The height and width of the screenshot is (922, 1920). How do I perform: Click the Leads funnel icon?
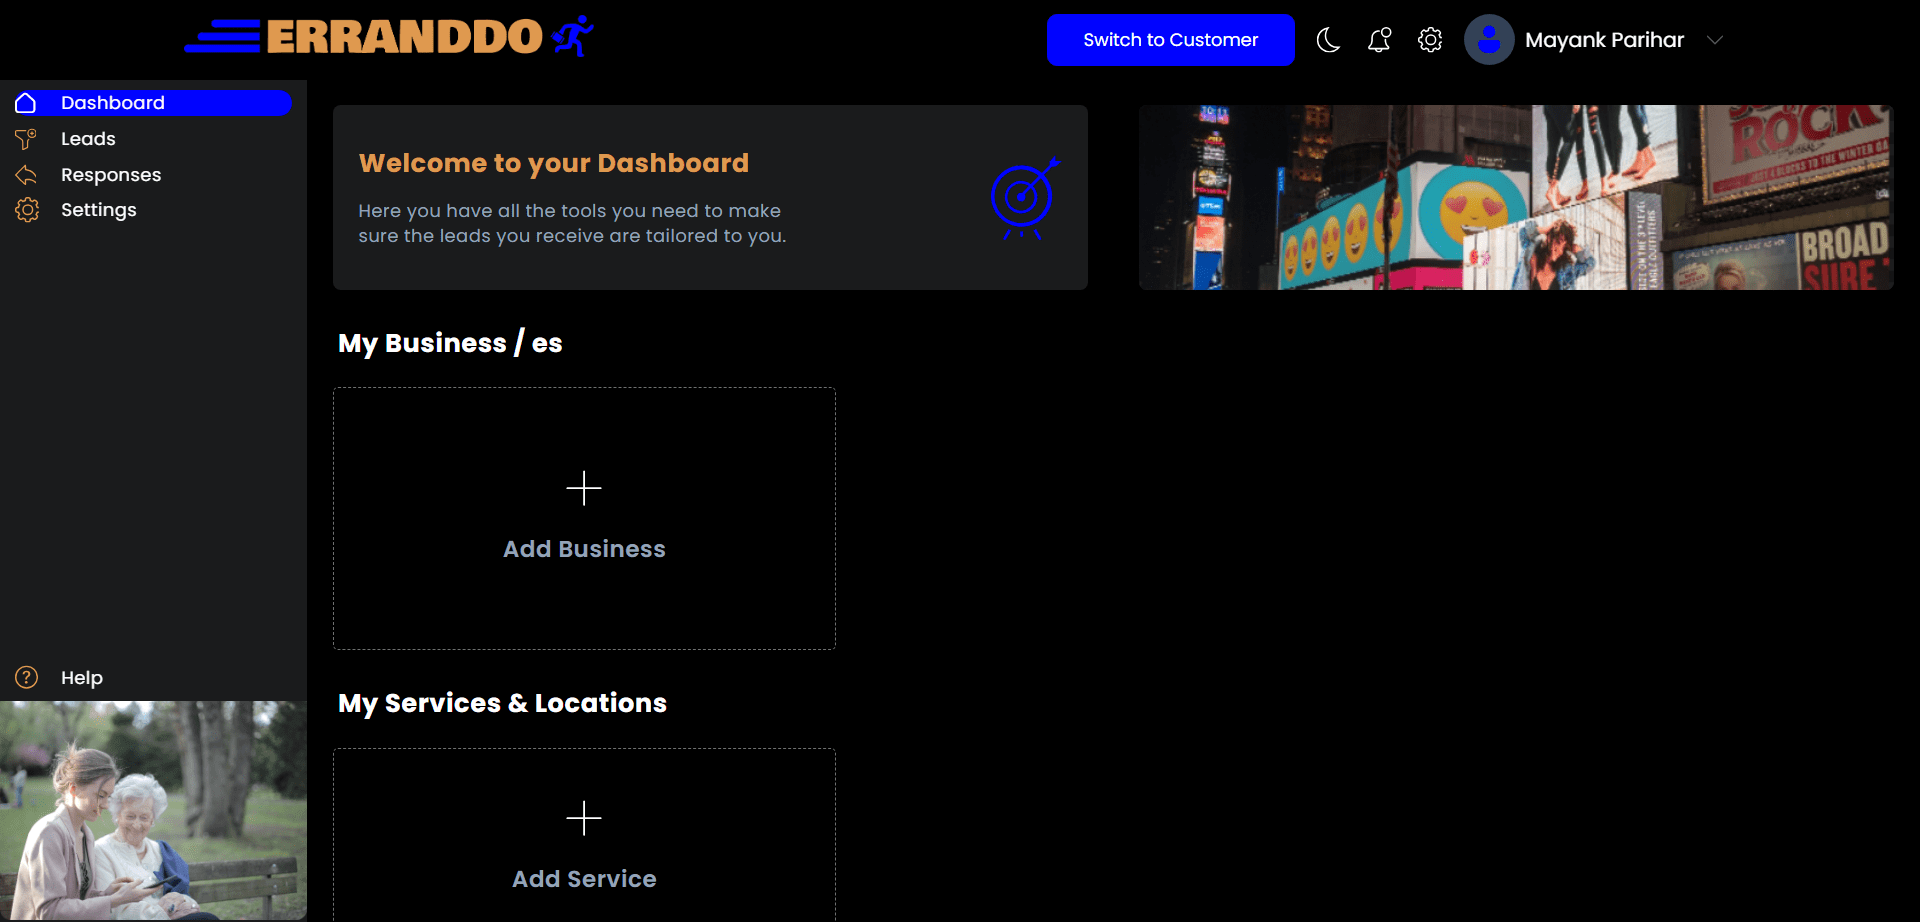[x=26, y=139]
